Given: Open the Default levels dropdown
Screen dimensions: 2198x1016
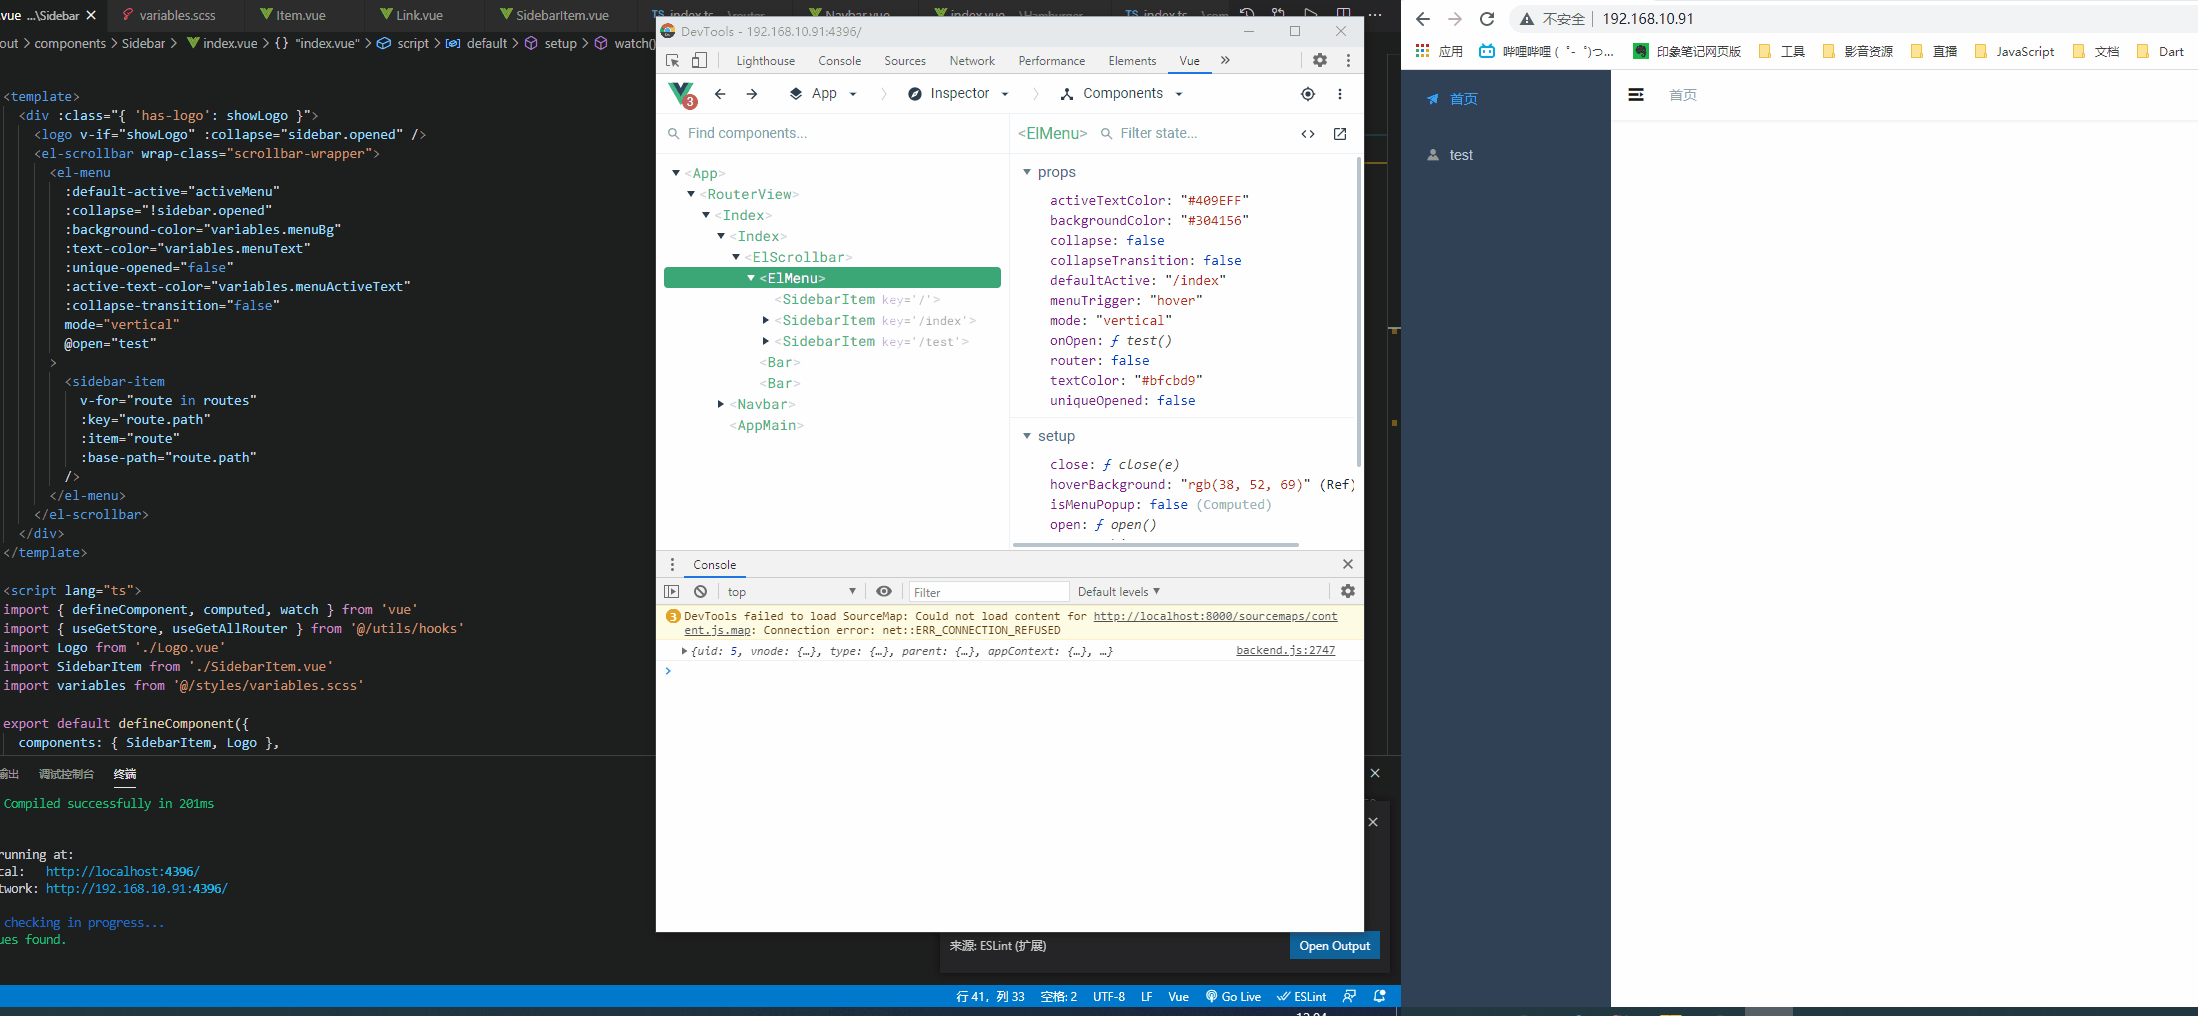Looking at the screenshot, I should click(x=1117, y=591).
